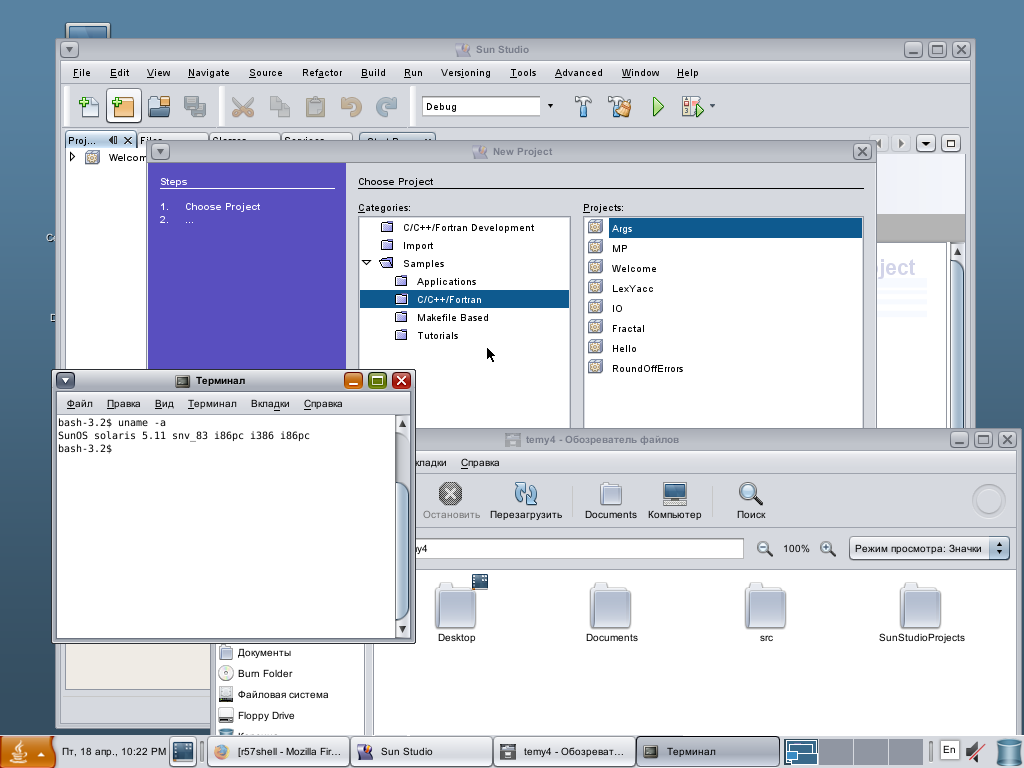
Task: Click the Build Main Project hammer icon
Action: tap(583, 106)
